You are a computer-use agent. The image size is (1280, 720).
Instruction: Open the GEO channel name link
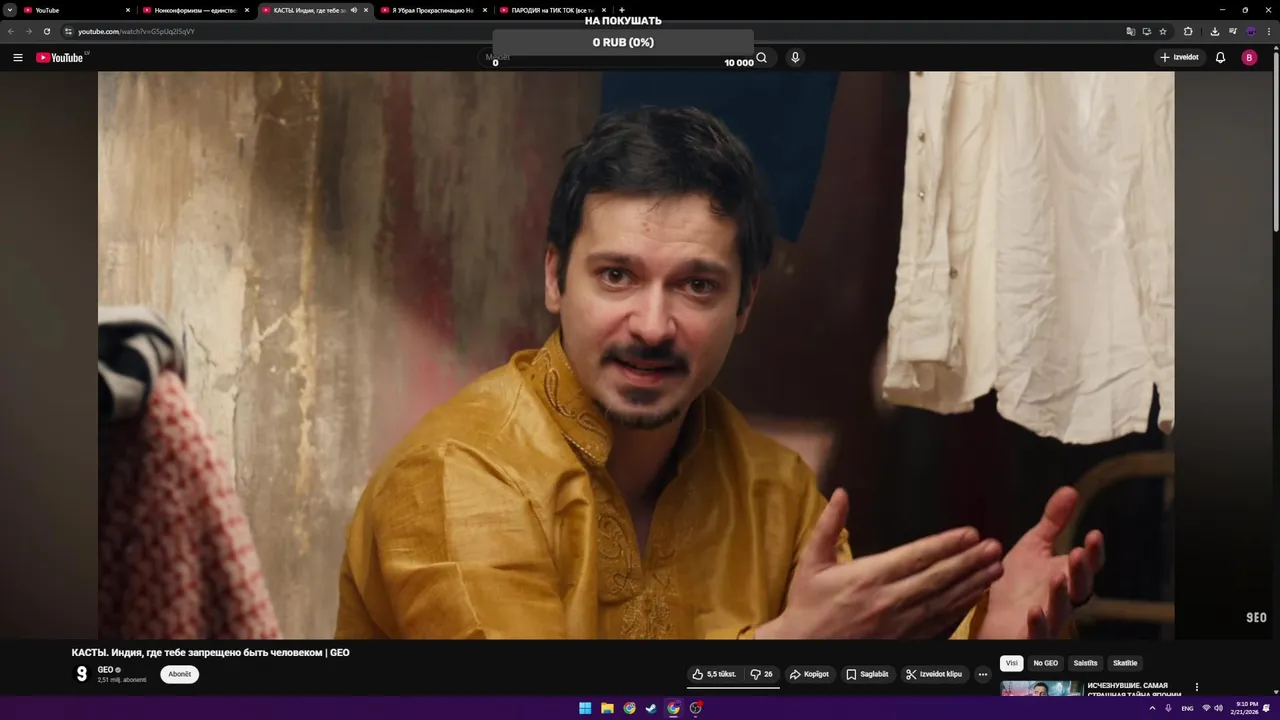pos(105,669)
